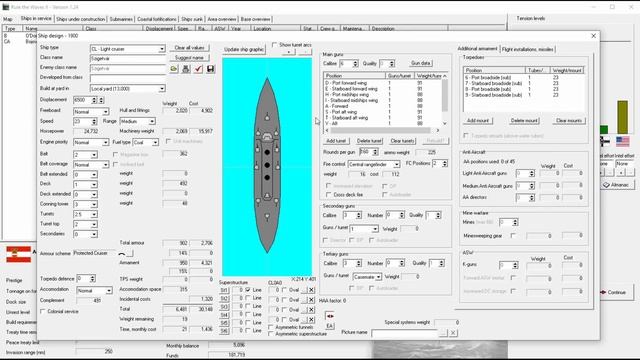Viewport: 640px width, 360px height.
Task: Click the Clear all values button
Action: click(189, 48)
